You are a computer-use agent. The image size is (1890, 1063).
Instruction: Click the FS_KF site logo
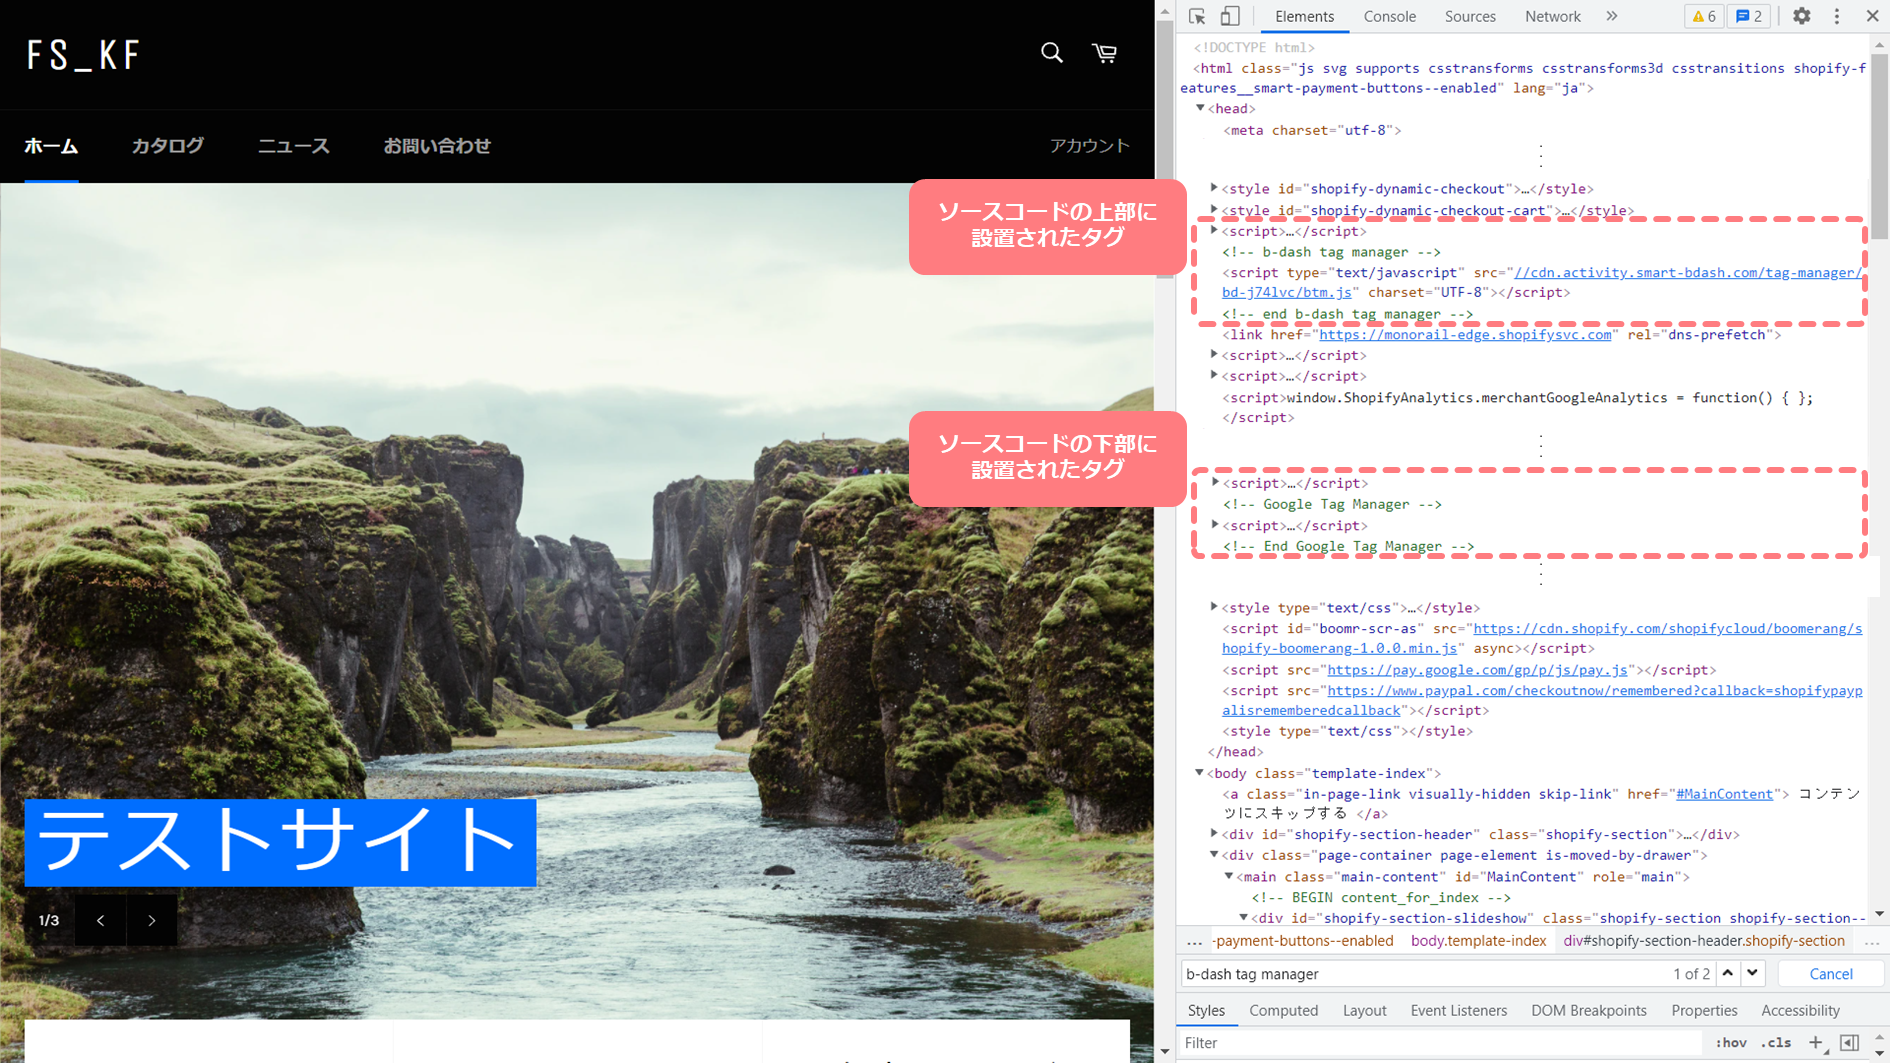pos(84,55)
